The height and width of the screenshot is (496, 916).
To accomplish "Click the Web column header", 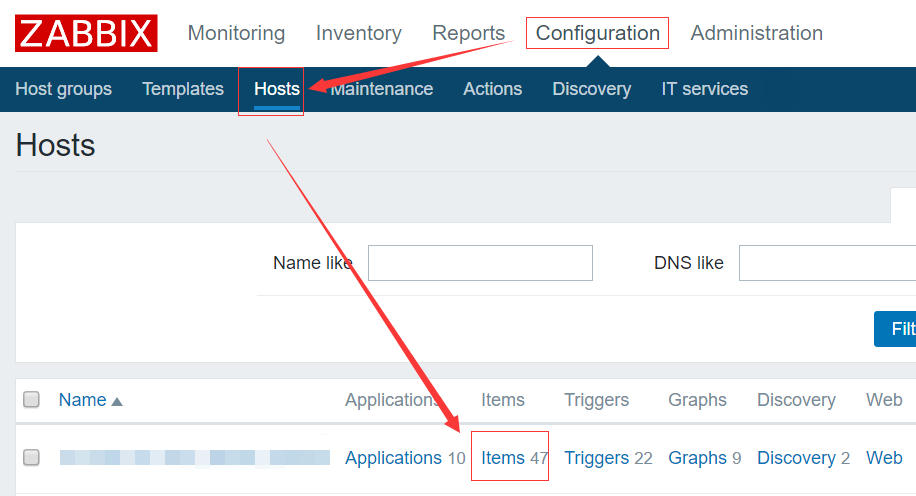I will point(884,400).
